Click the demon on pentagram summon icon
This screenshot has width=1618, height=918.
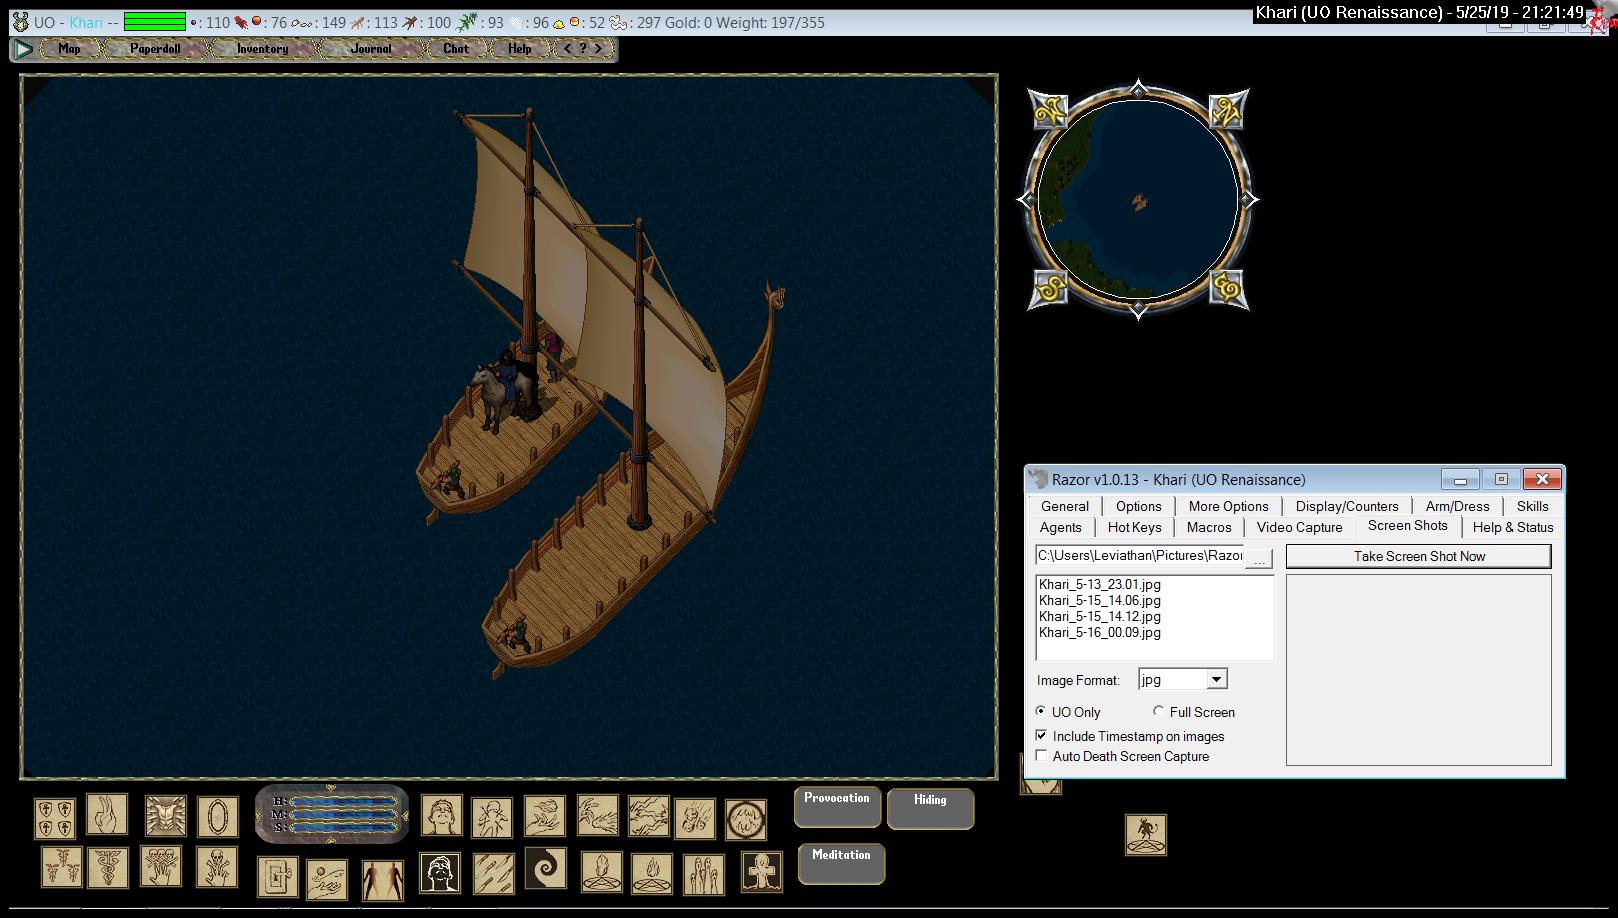coord(1146,835)
